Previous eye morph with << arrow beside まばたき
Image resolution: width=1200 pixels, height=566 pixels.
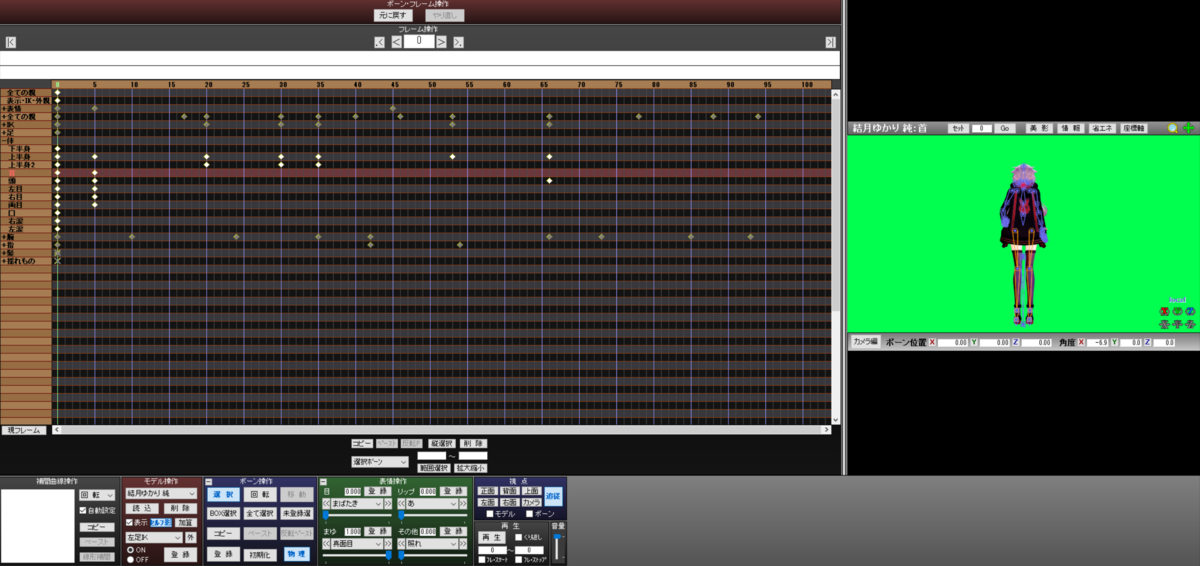pos(326,503)
